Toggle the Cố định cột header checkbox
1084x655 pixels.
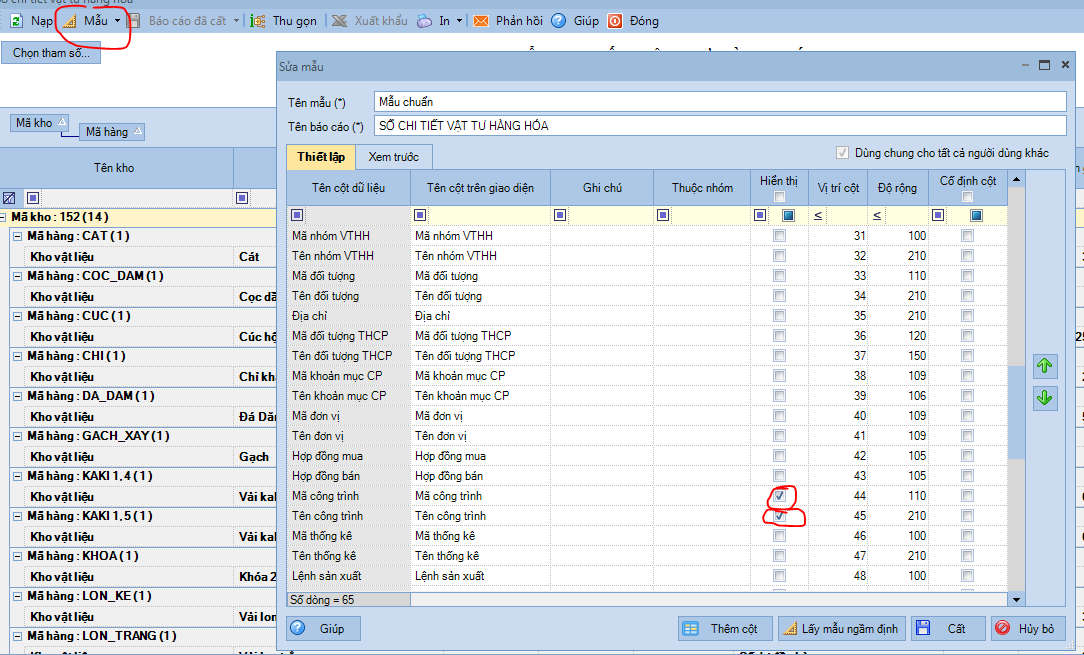tap(967, 197)
